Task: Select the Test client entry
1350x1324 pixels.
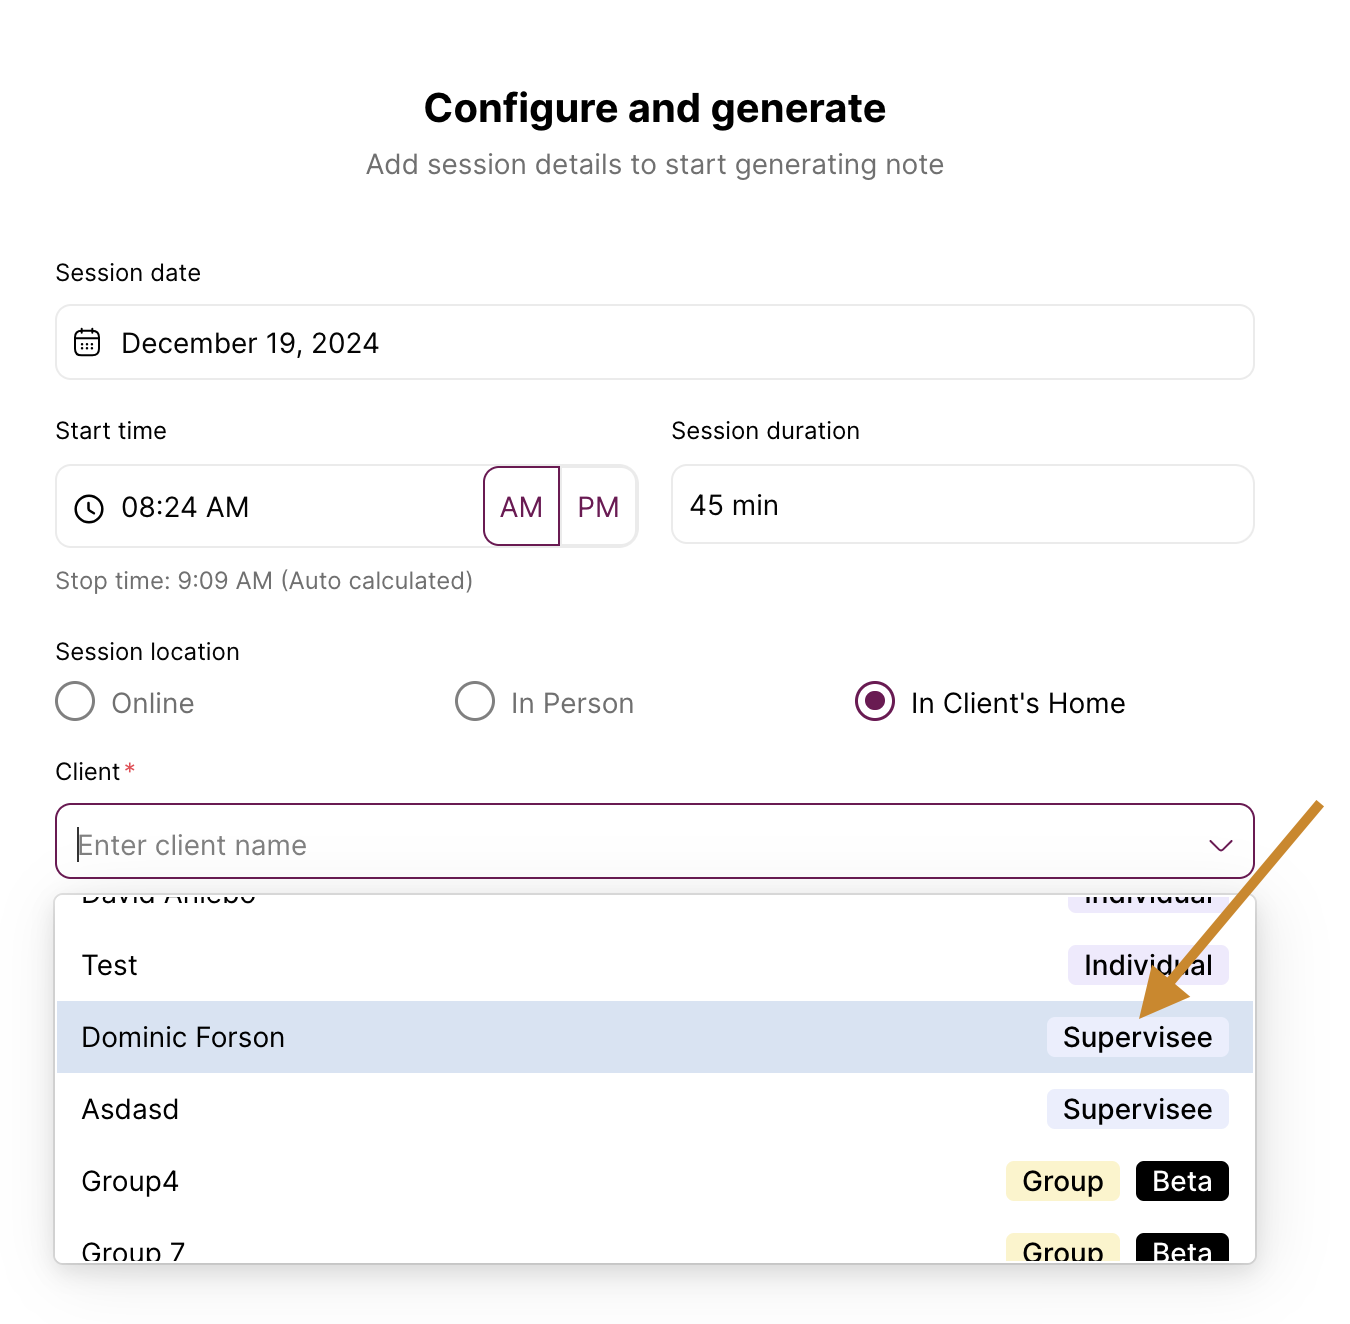Action: 655,965
